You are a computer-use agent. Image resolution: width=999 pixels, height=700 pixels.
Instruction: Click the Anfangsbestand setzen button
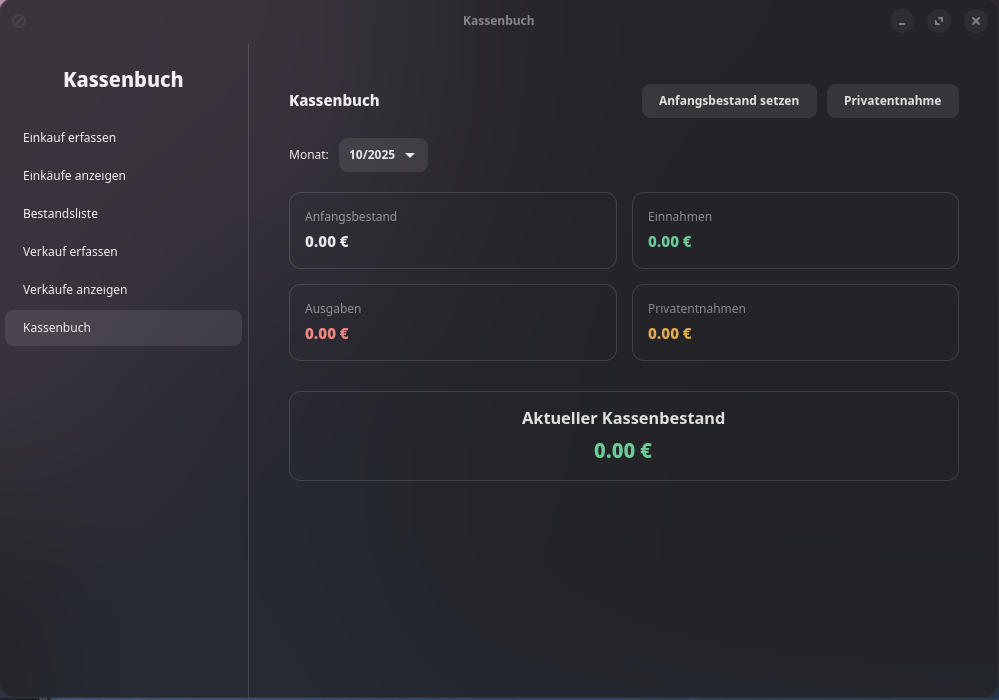[728, 101]
